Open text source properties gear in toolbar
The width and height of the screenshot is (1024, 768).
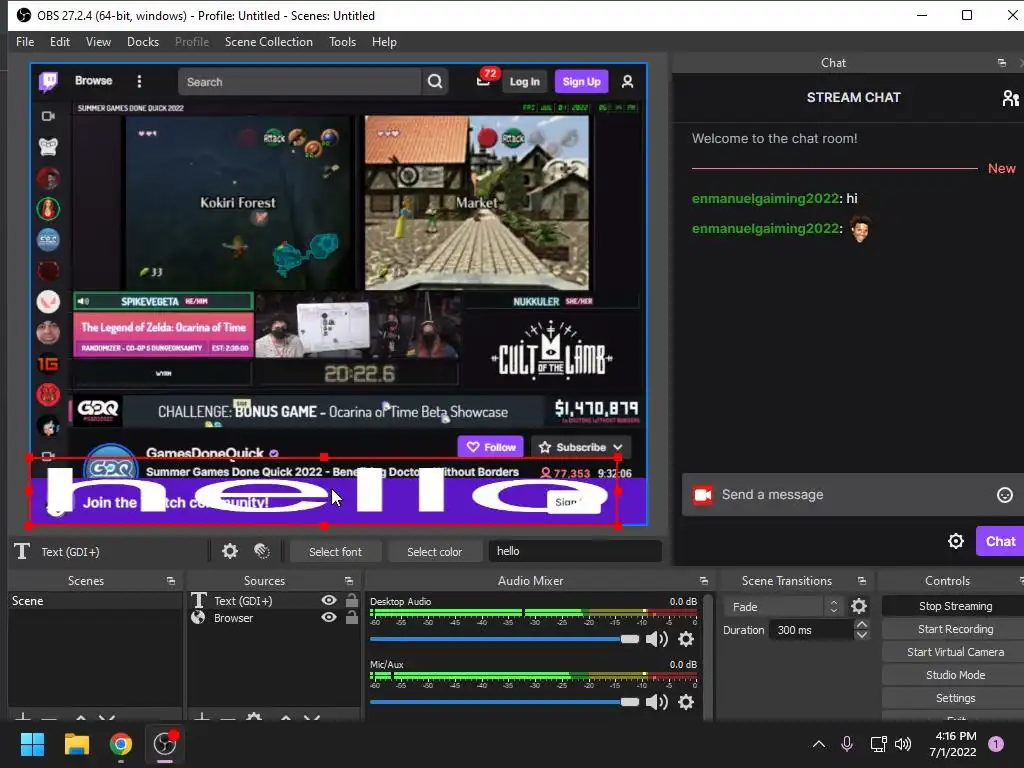230,551
